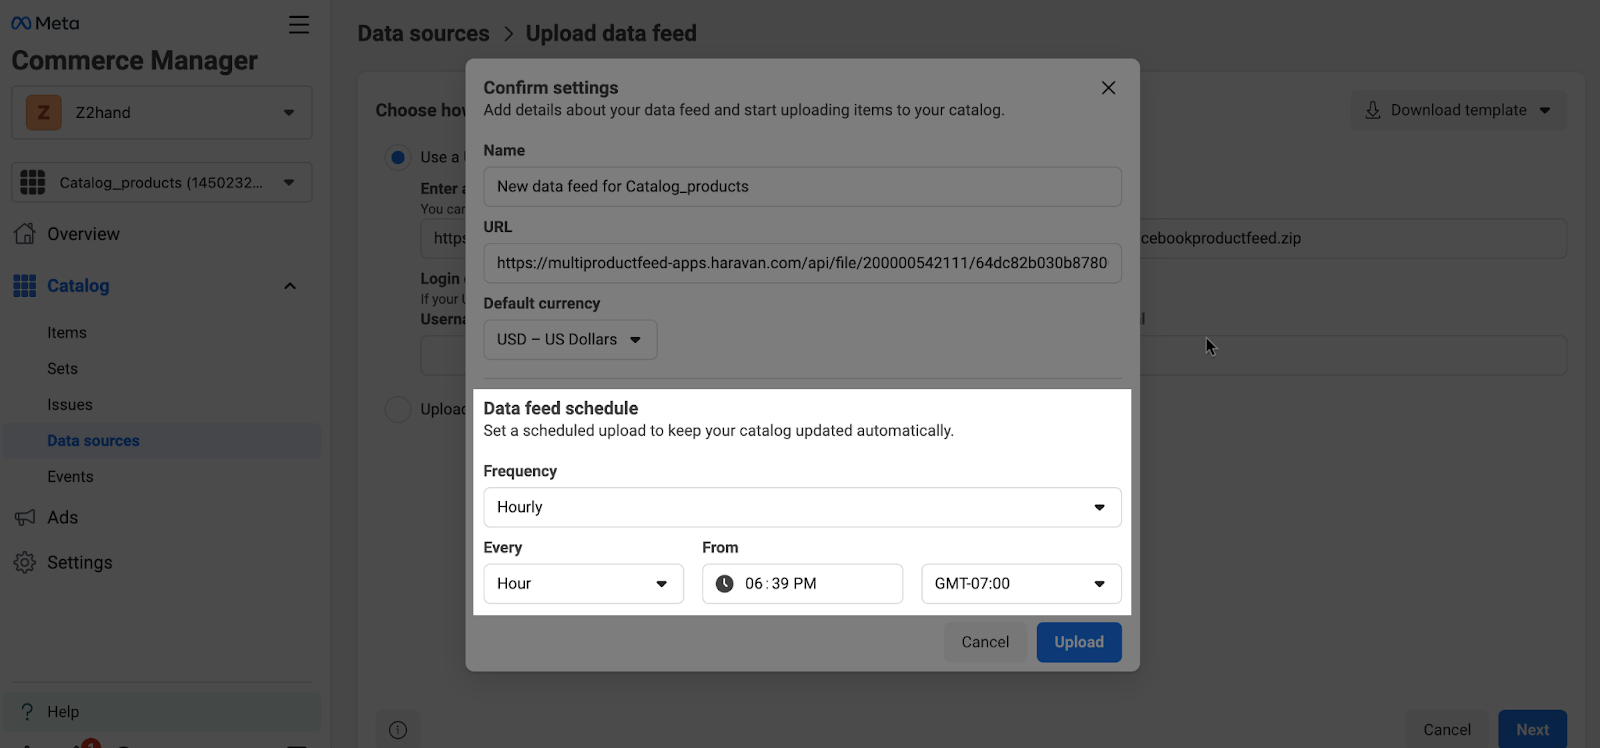Click the Catalog grid icon in sidebar
The height and width of the screenshot is (748, 1600).
click(x=25, y=286)
